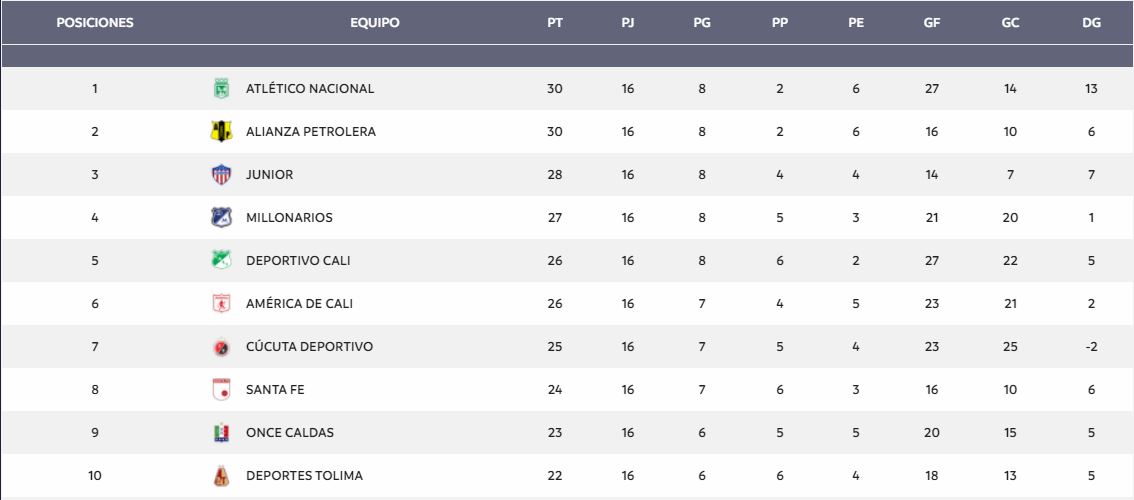Click the Deportivo Cali team crest

(221, 260)
